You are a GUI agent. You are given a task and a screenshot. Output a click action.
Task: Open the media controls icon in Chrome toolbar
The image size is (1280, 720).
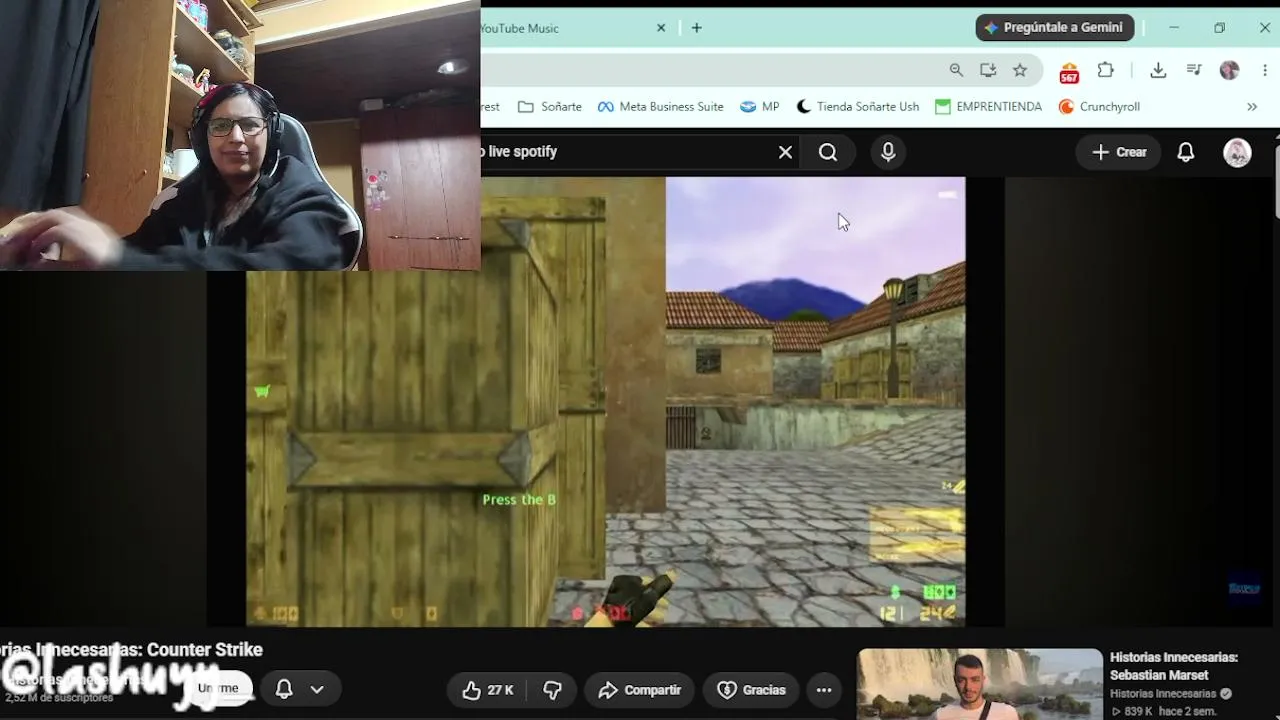point(1194,70)
